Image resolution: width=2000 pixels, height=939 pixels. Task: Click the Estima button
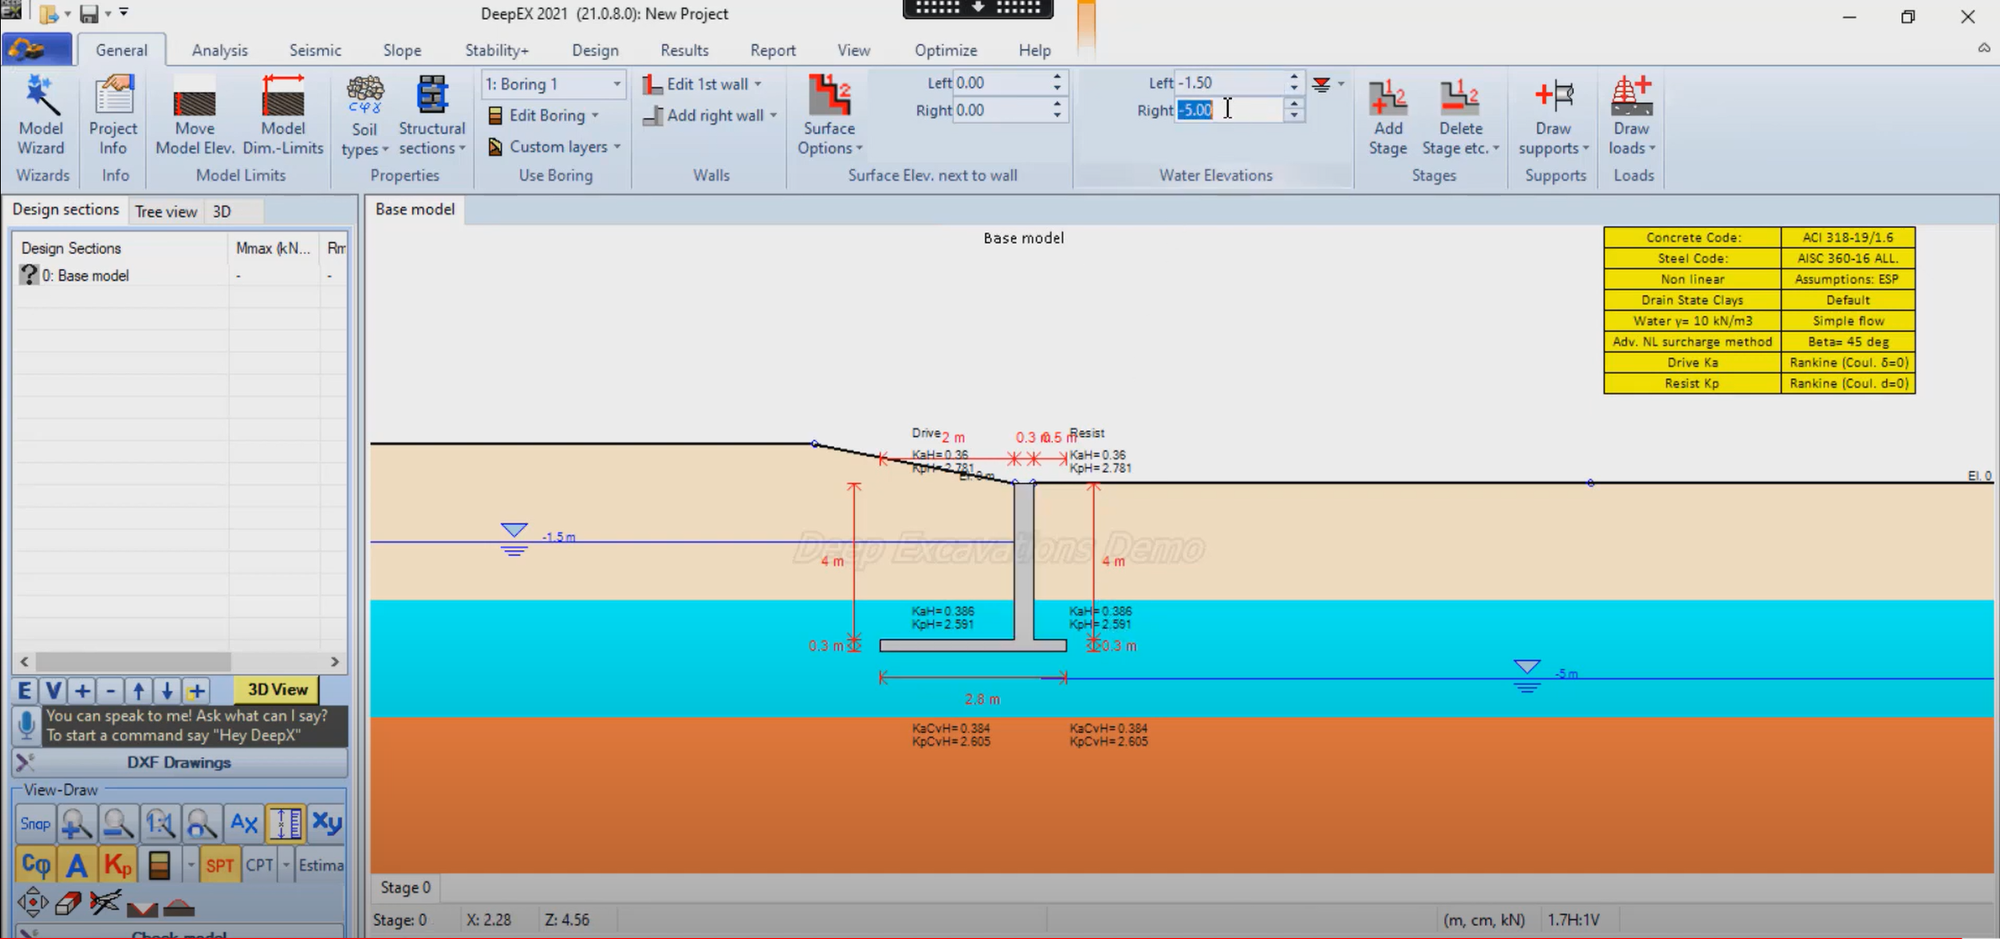point(321,865)
